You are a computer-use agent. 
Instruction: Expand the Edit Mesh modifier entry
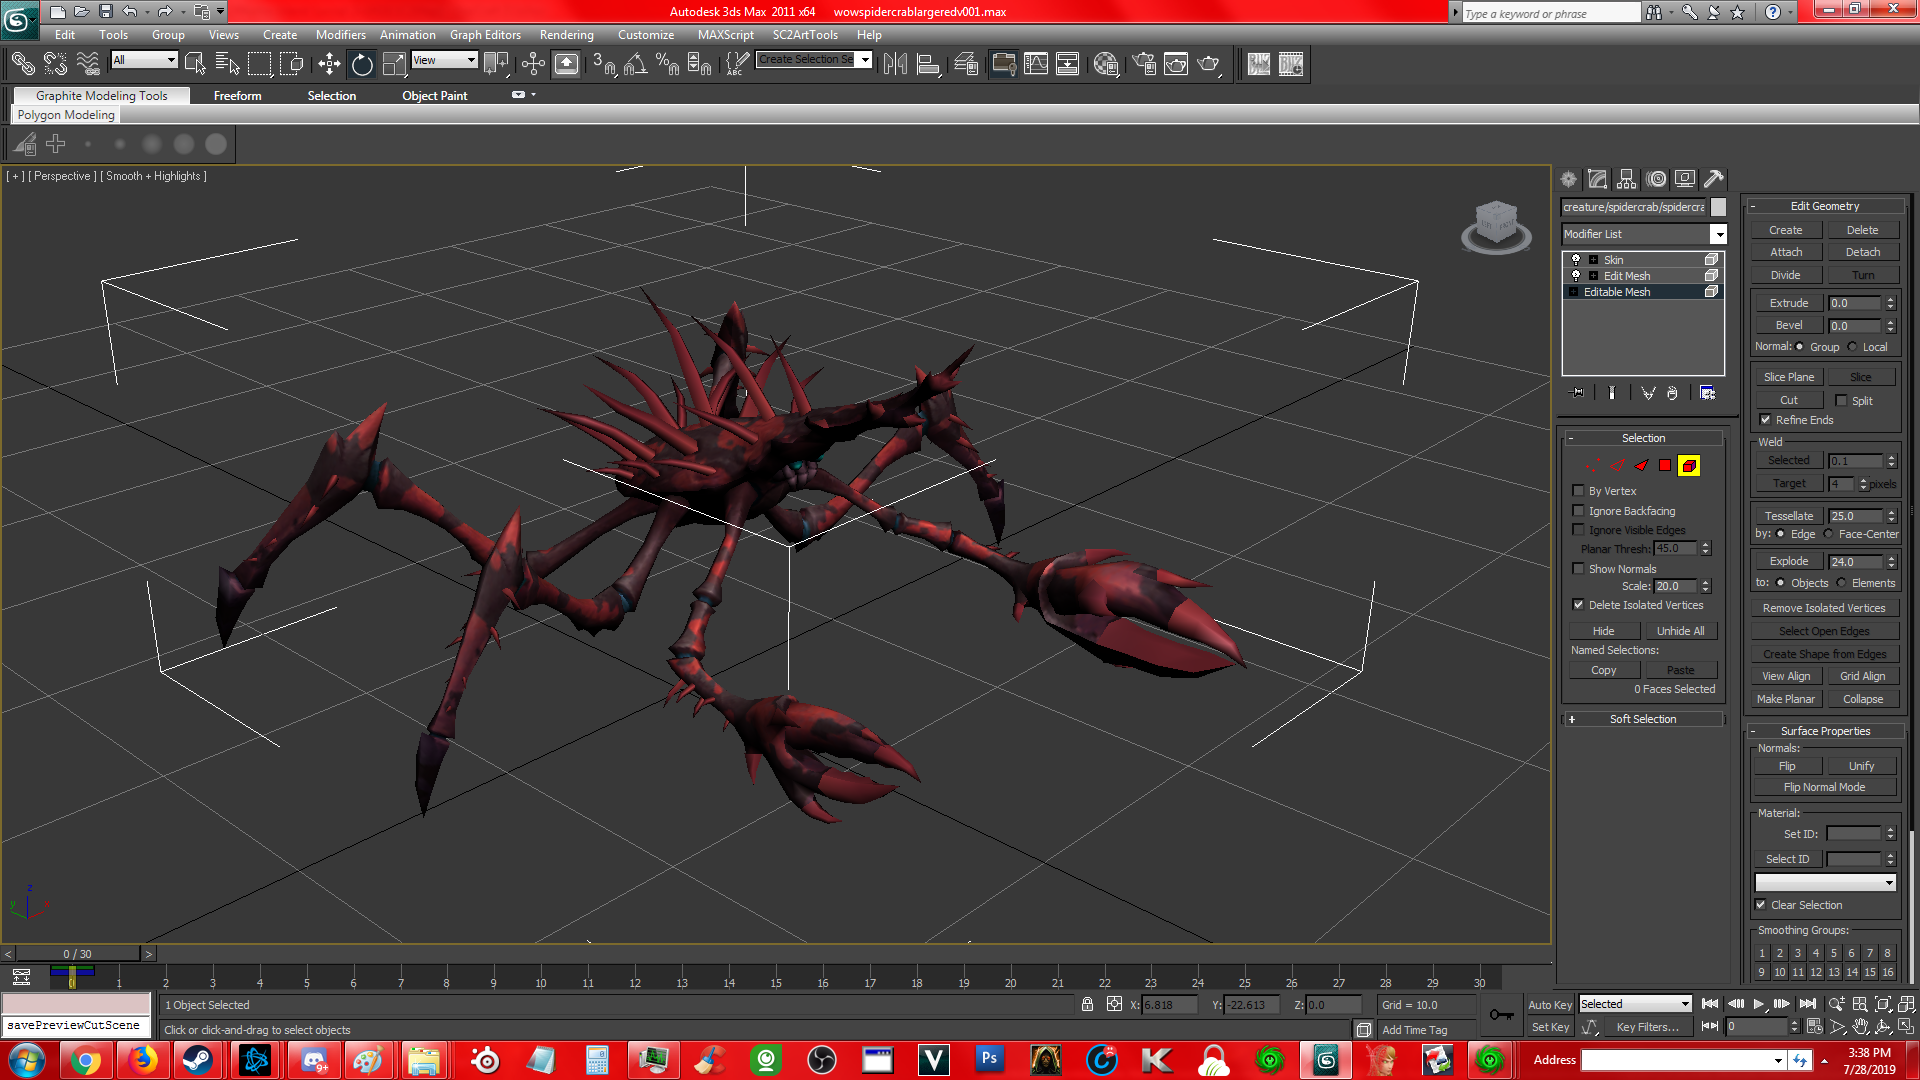[x=1593, y=276]
